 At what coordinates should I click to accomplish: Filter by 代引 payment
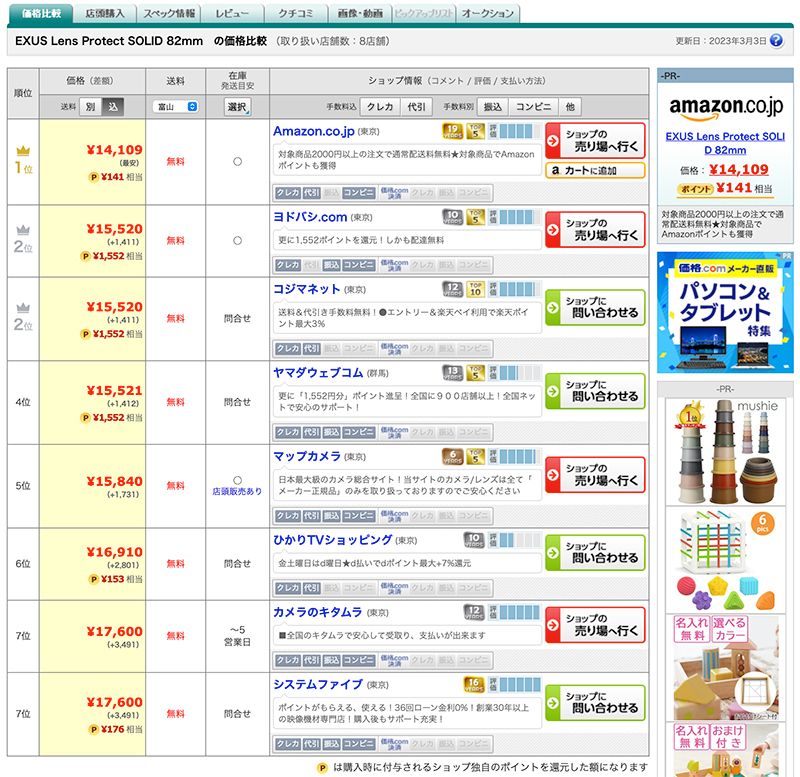[x=416, y=107]
